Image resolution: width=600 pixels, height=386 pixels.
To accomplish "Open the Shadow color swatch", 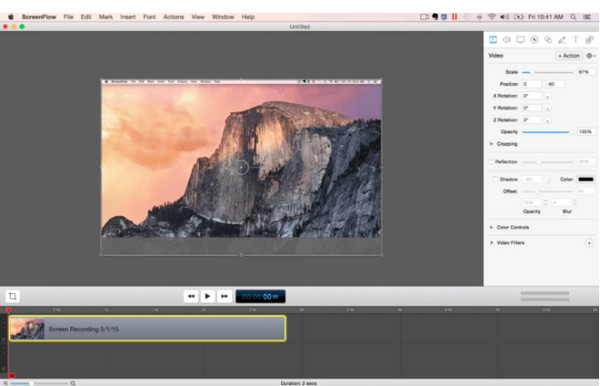I will (x=586, y=179).
